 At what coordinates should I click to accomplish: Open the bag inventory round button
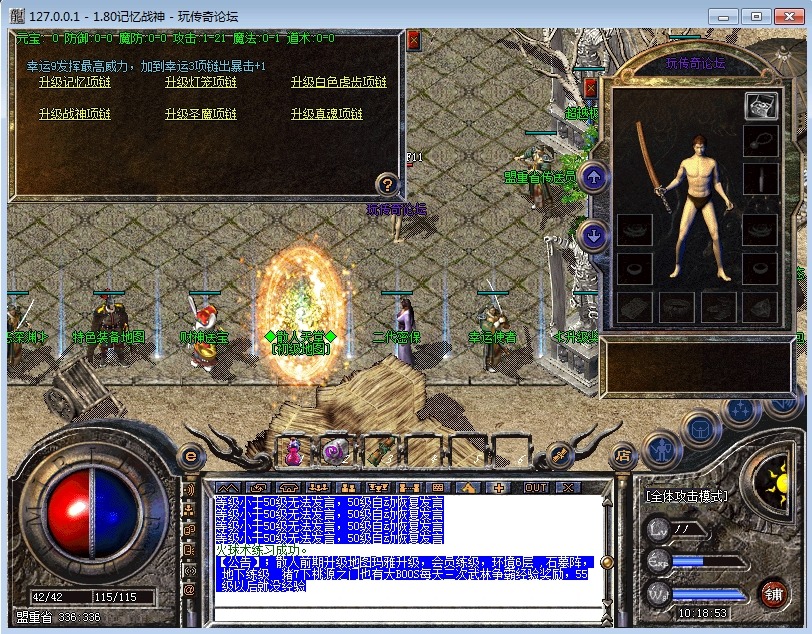tap(701, 429)
